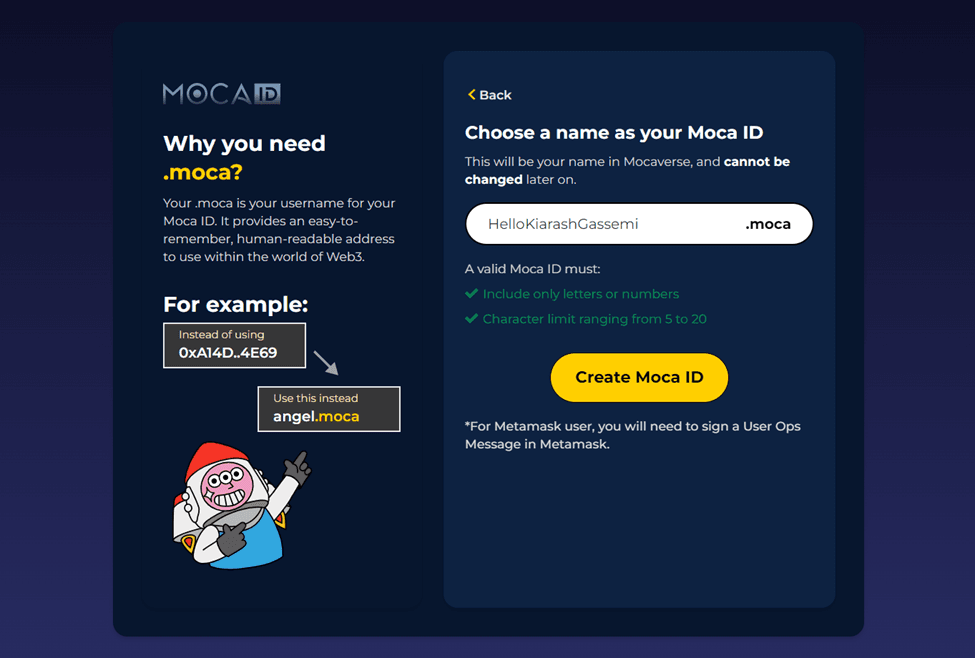Image resolution: width=975 pixels, height=658 pixels.
Task: Click the "cannot be changed" warning text
Action: pos(627,170)
